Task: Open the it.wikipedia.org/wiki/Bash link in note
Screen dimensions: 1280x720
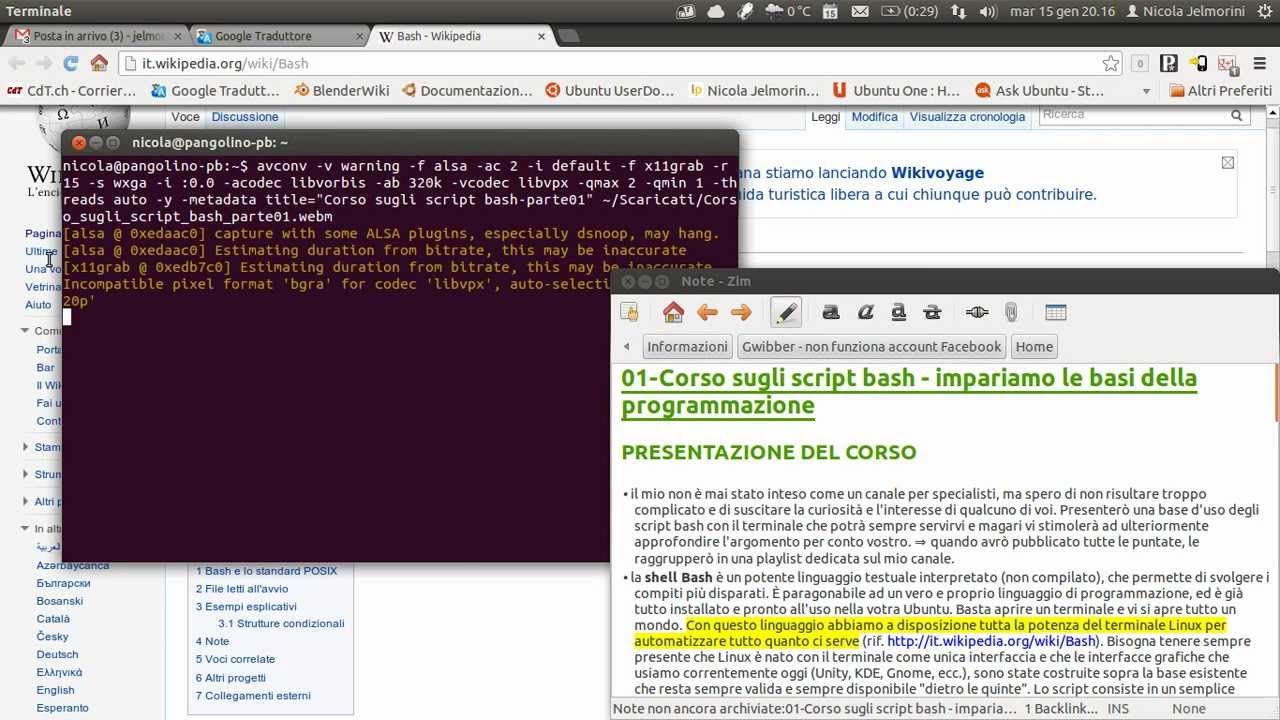Action: point(991,641)
